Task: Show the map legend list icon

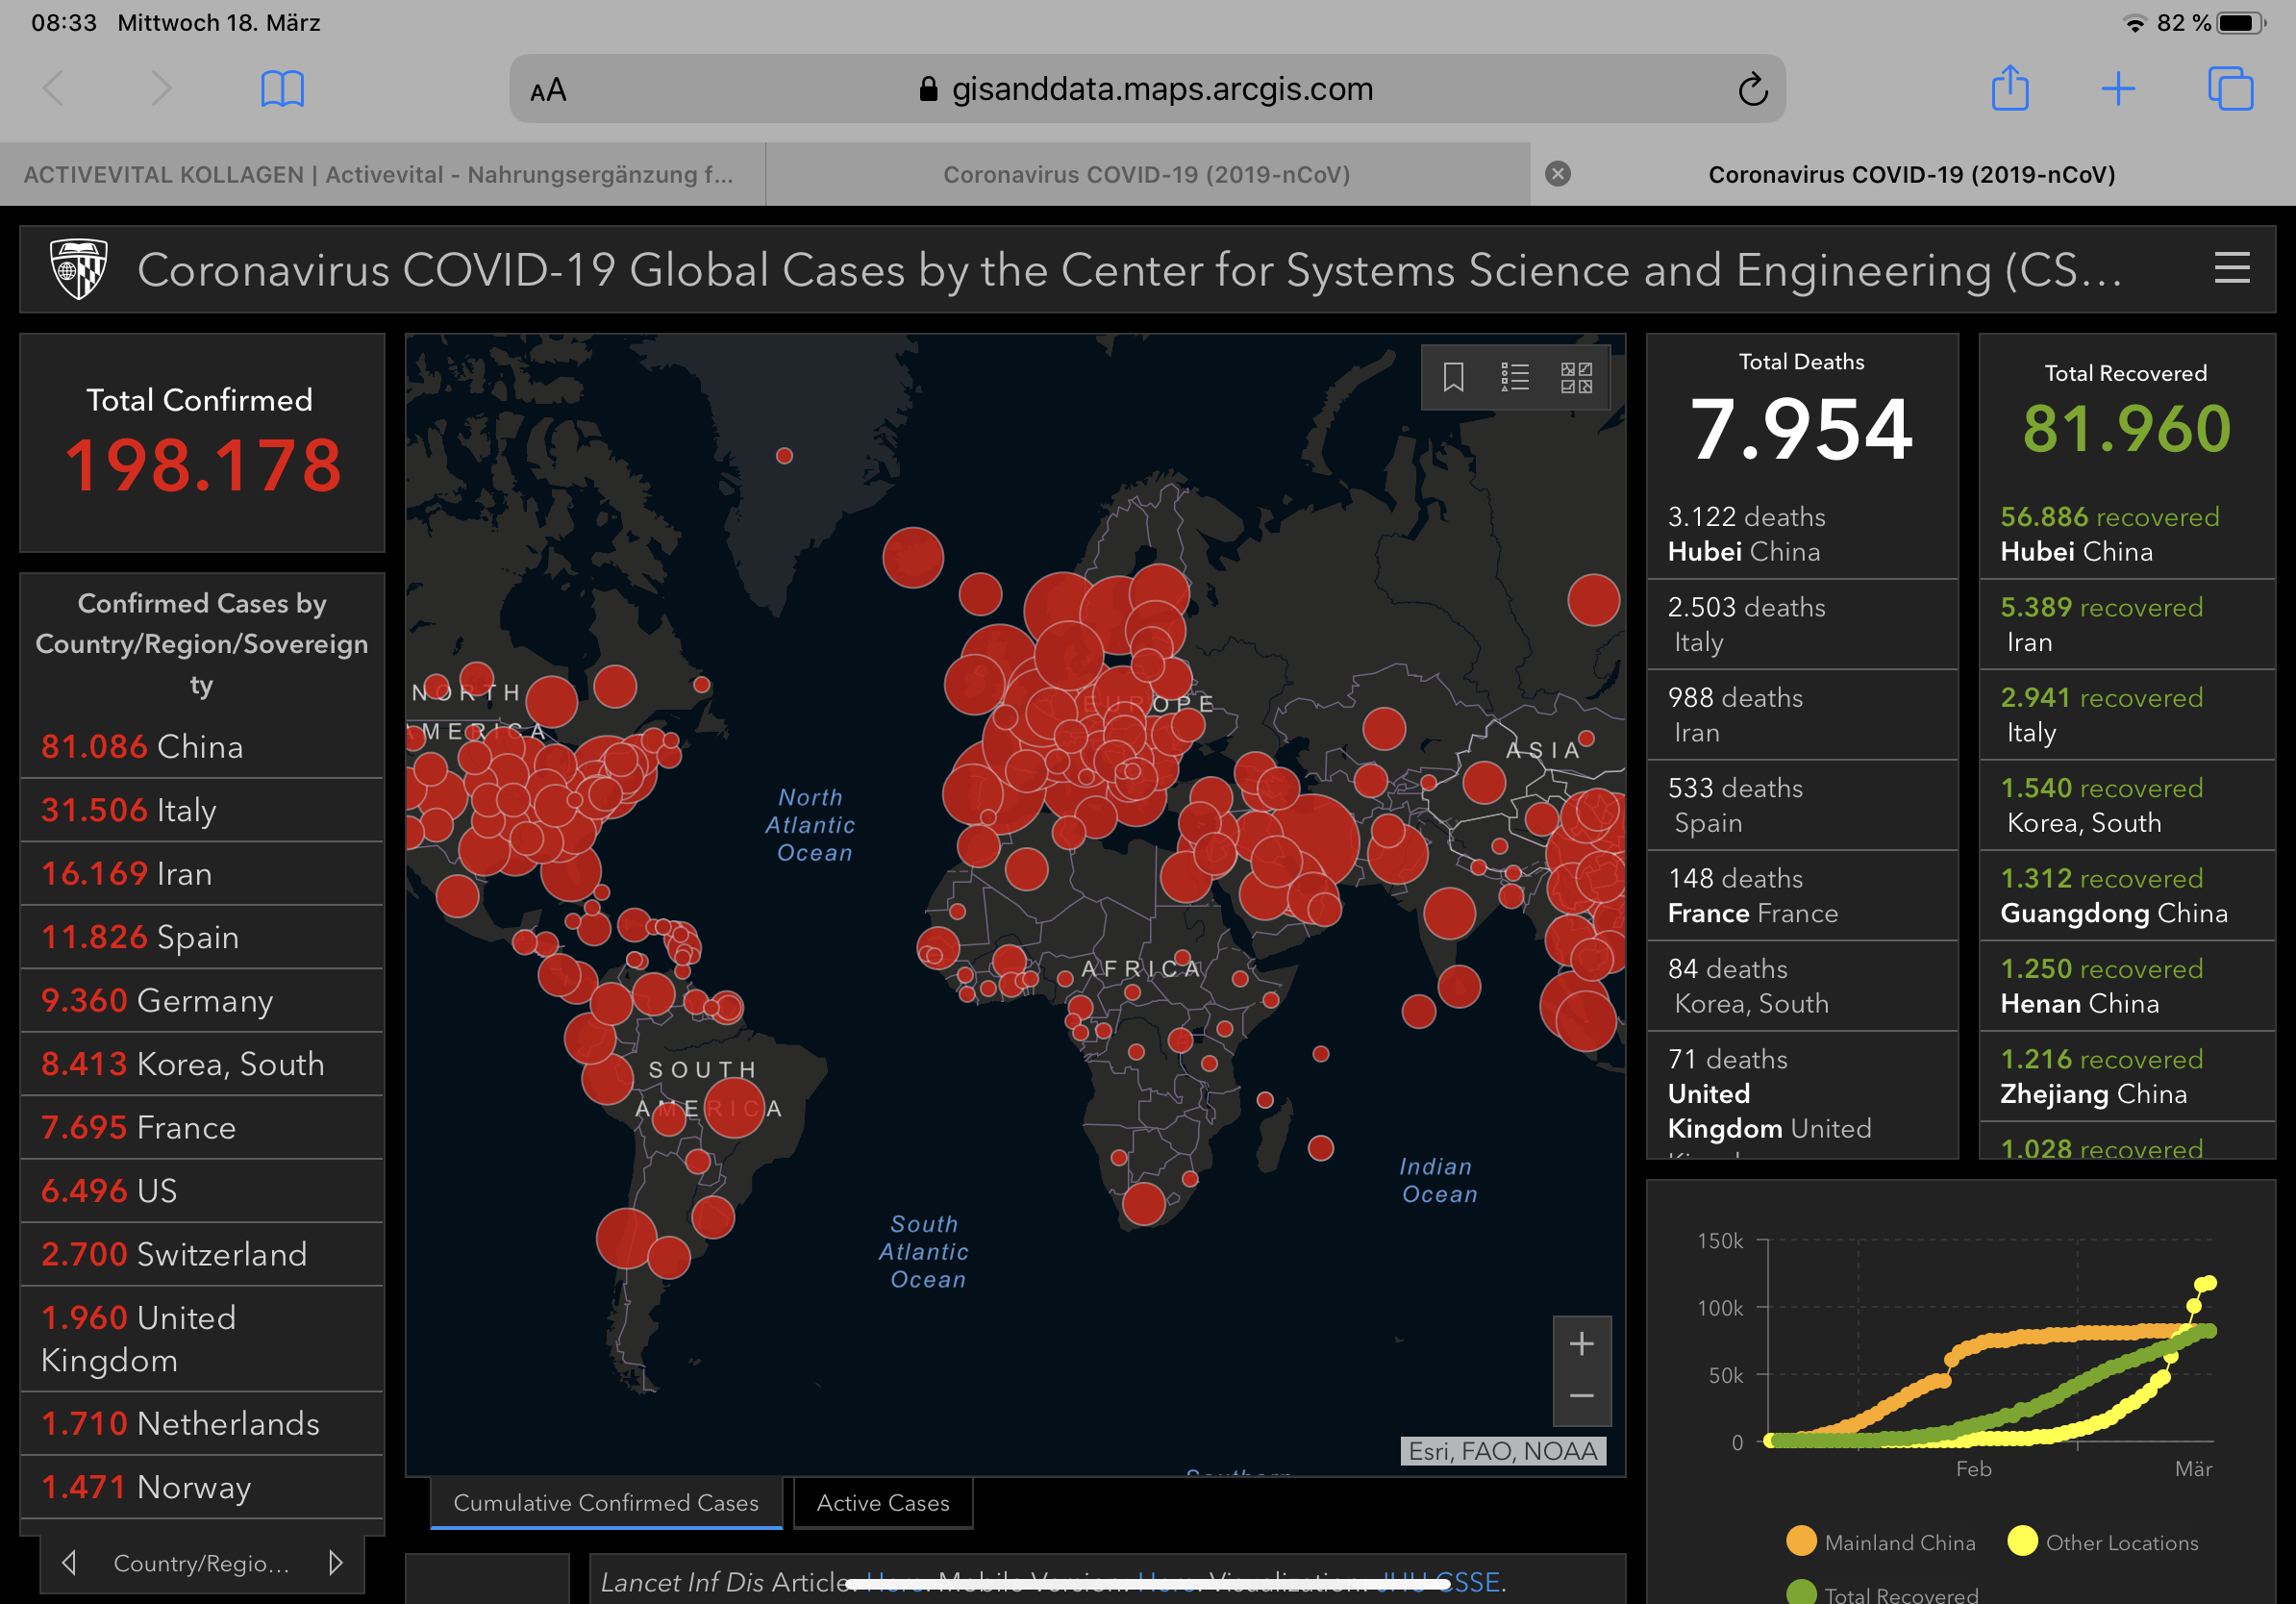Action: pyautogui.click(x=1514, y=377)
